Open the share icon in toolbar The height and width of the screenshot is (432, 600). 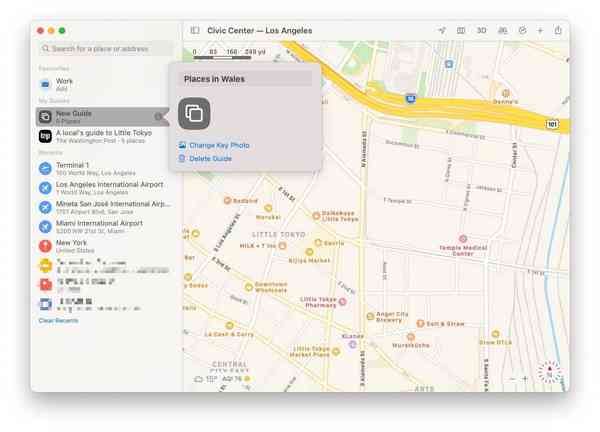tap(558, 30)
